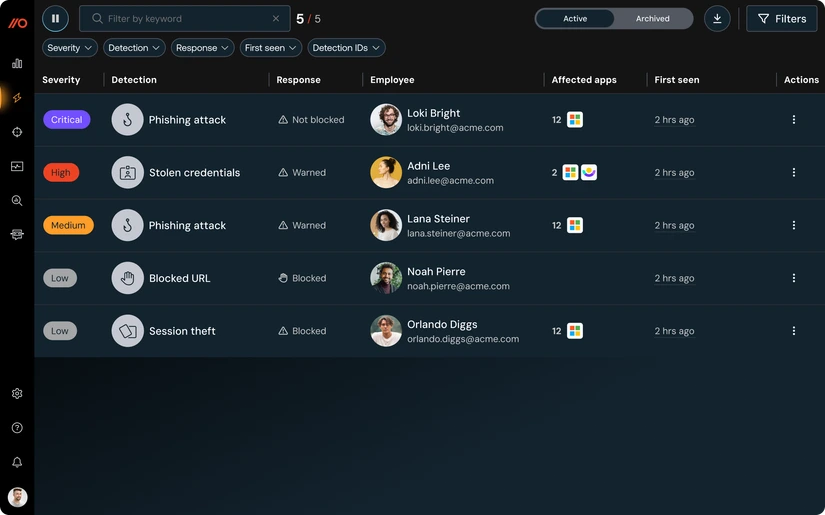This screenshot has height=515, width=825.
Task: Clear the keyword filter with X
Action: point(276,18)
